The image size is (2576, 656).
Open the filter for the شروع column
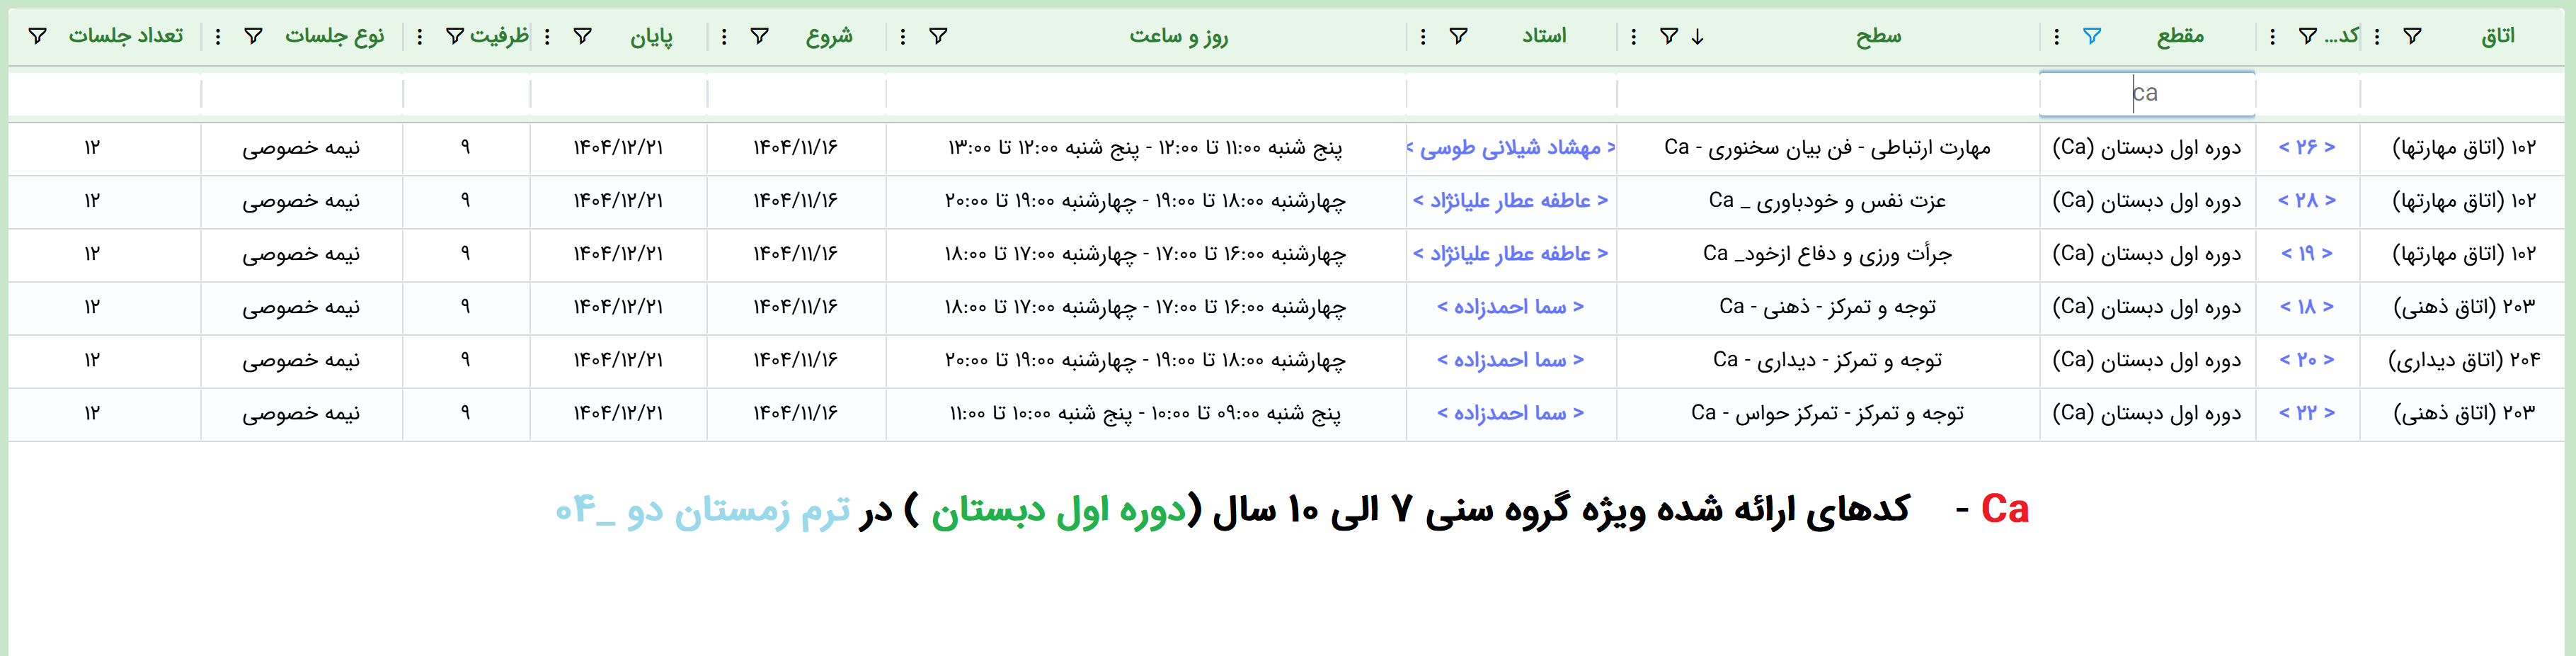[x=759, y=37]
